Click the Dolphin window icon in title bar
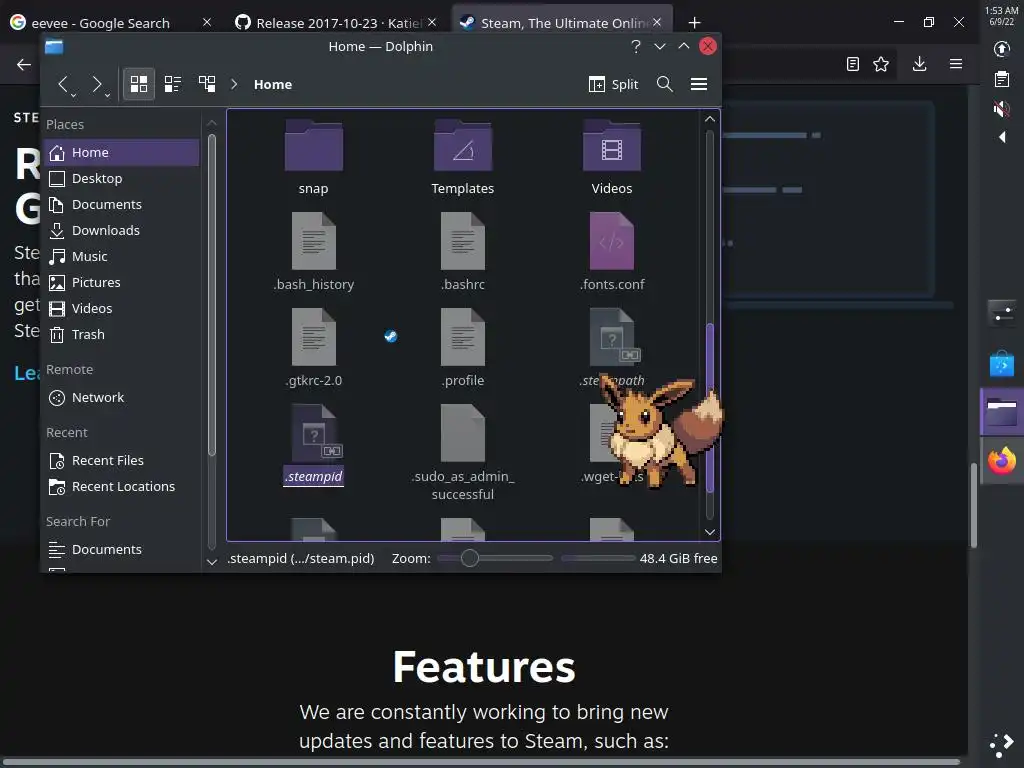This screenshot has width=1024, height=768. pyautogui.click(x=54, y=46)
